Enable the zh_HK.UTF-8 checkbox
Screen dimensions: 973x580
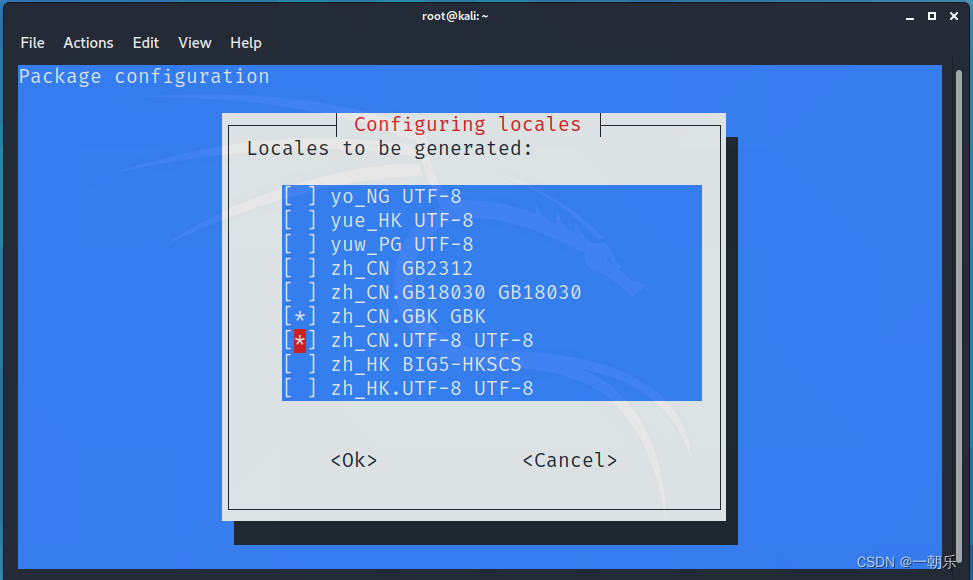(x=300, y=389)
